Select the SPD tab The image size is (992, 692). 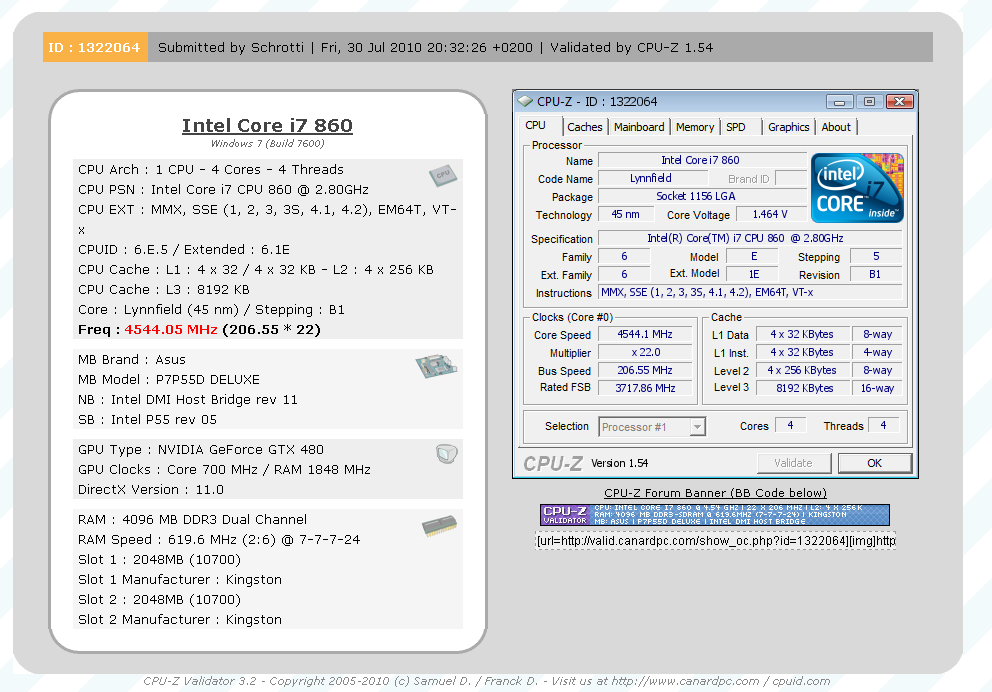[x=736, y=127]
